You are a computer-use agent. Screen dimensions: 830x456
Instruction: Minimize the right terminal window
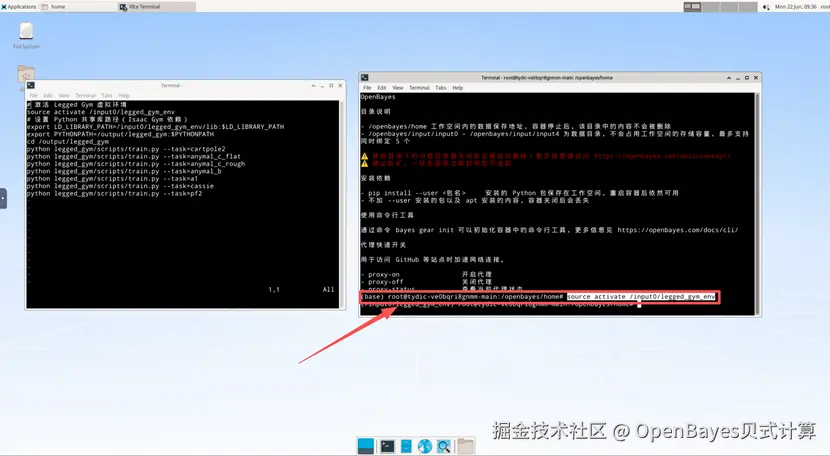[738, 78]
